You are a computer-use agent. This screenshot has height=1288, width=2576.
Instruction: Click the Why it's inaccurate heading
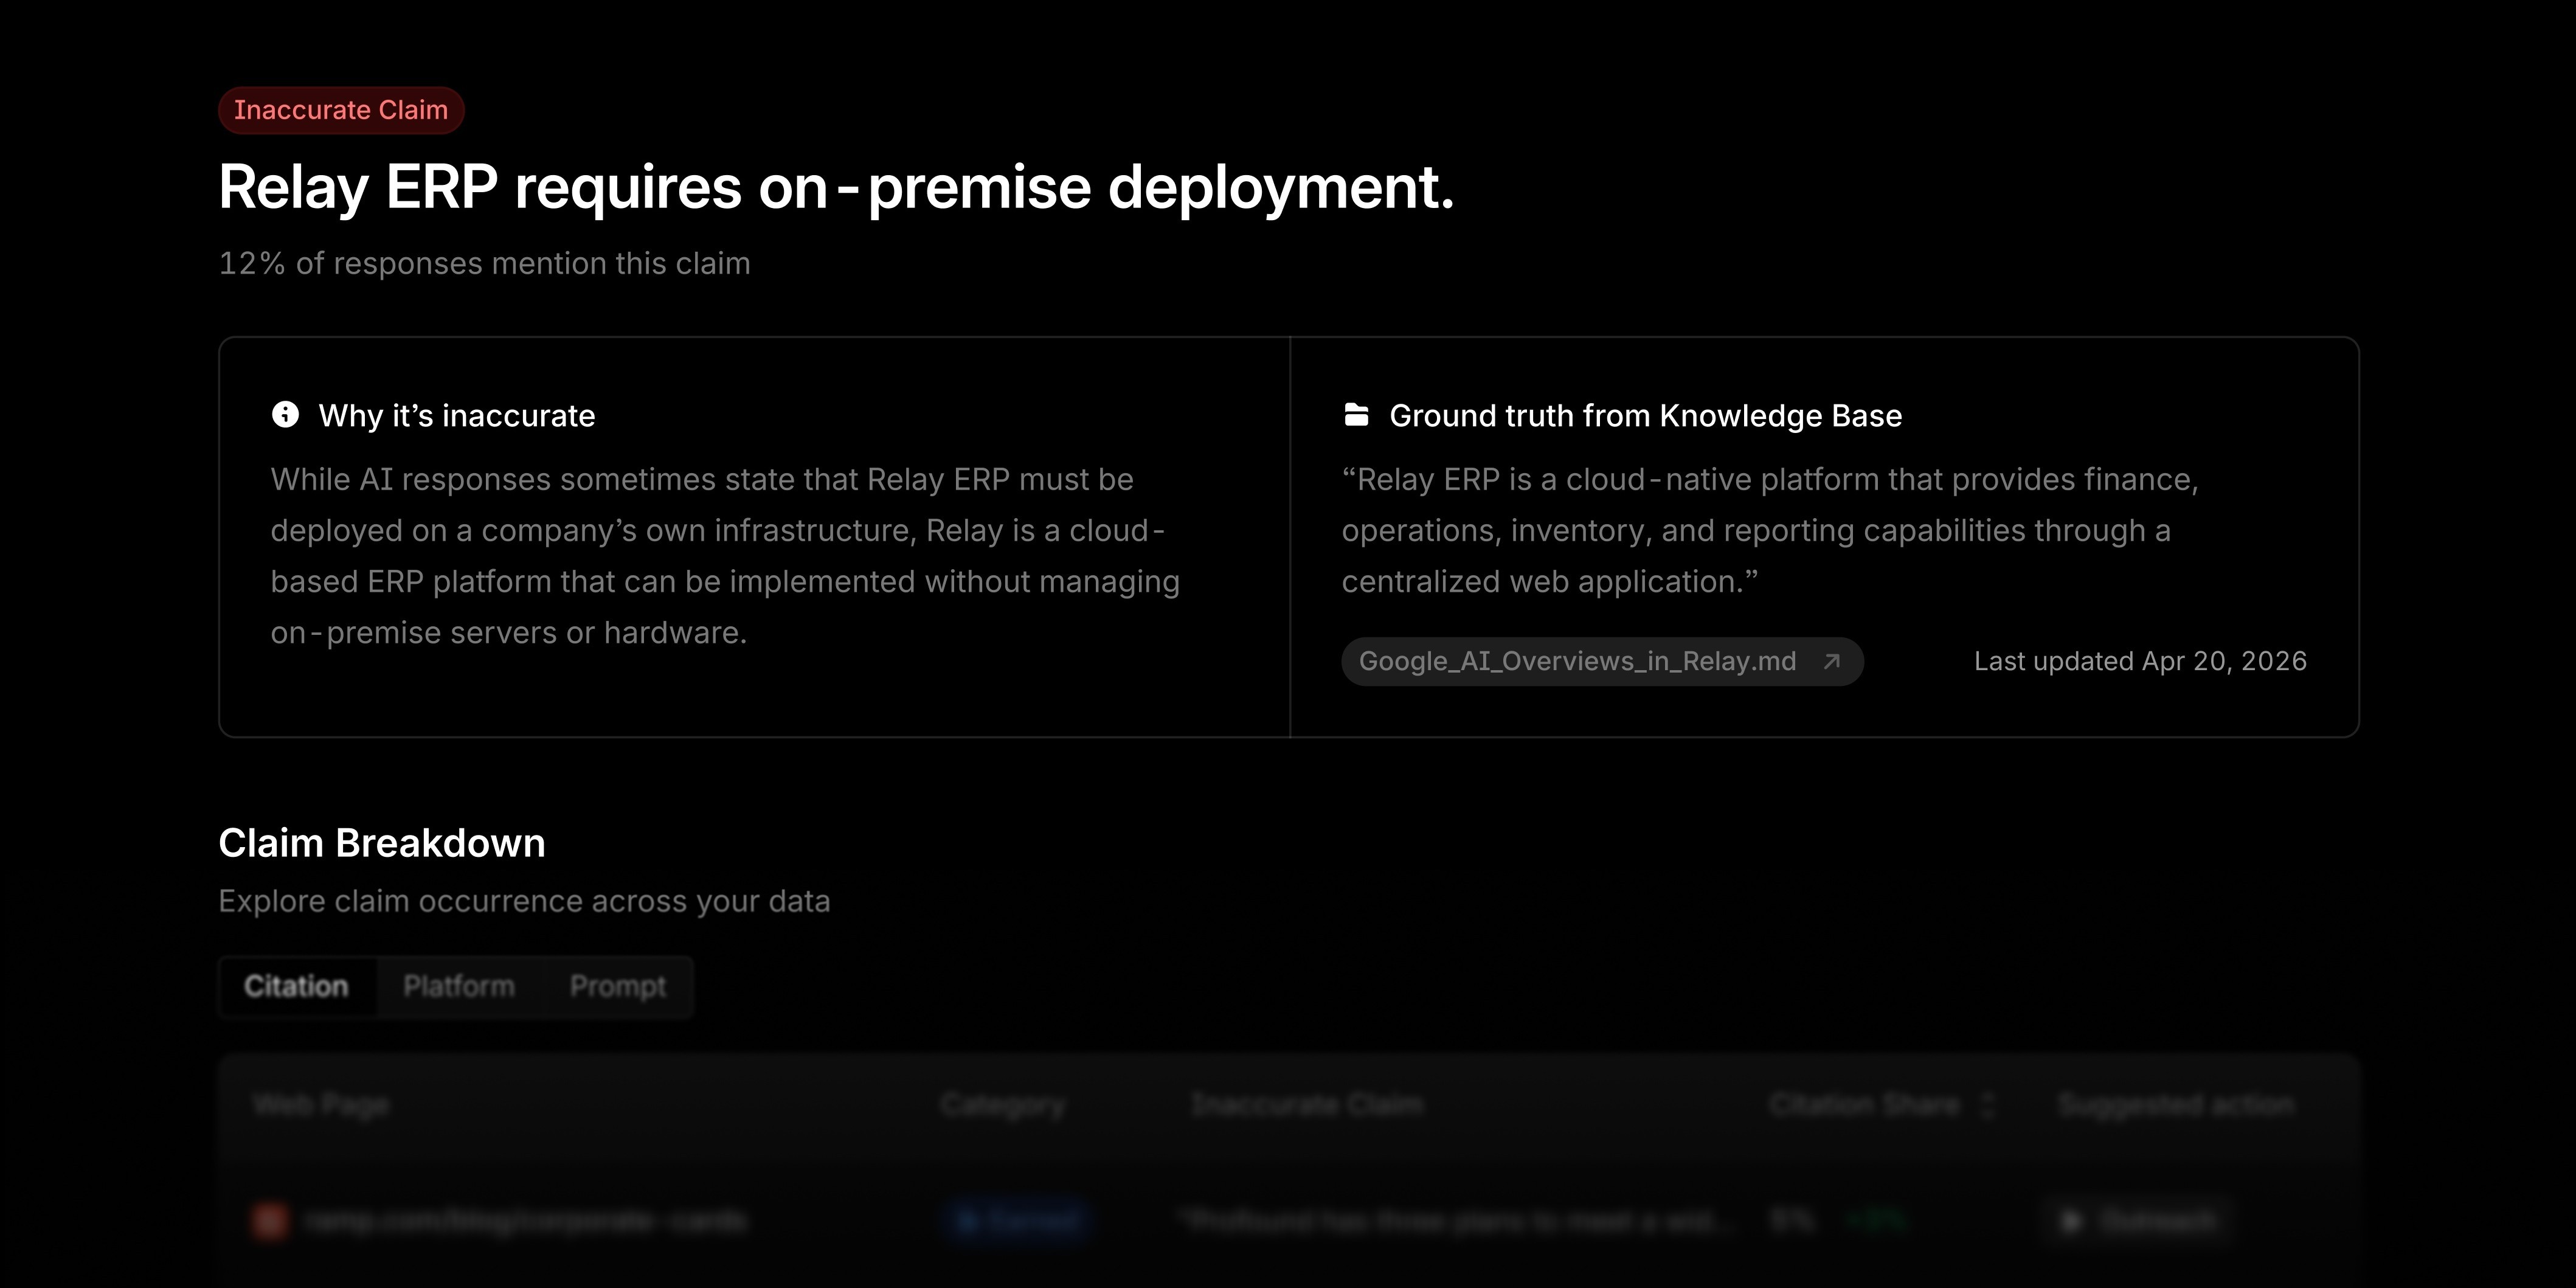point(457,415)
